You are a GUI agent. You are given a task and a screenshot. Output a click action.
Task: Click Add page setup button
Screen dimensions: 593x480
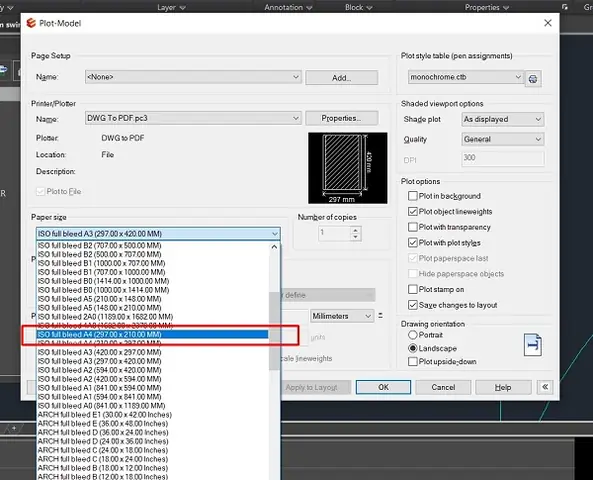[342, 78]
